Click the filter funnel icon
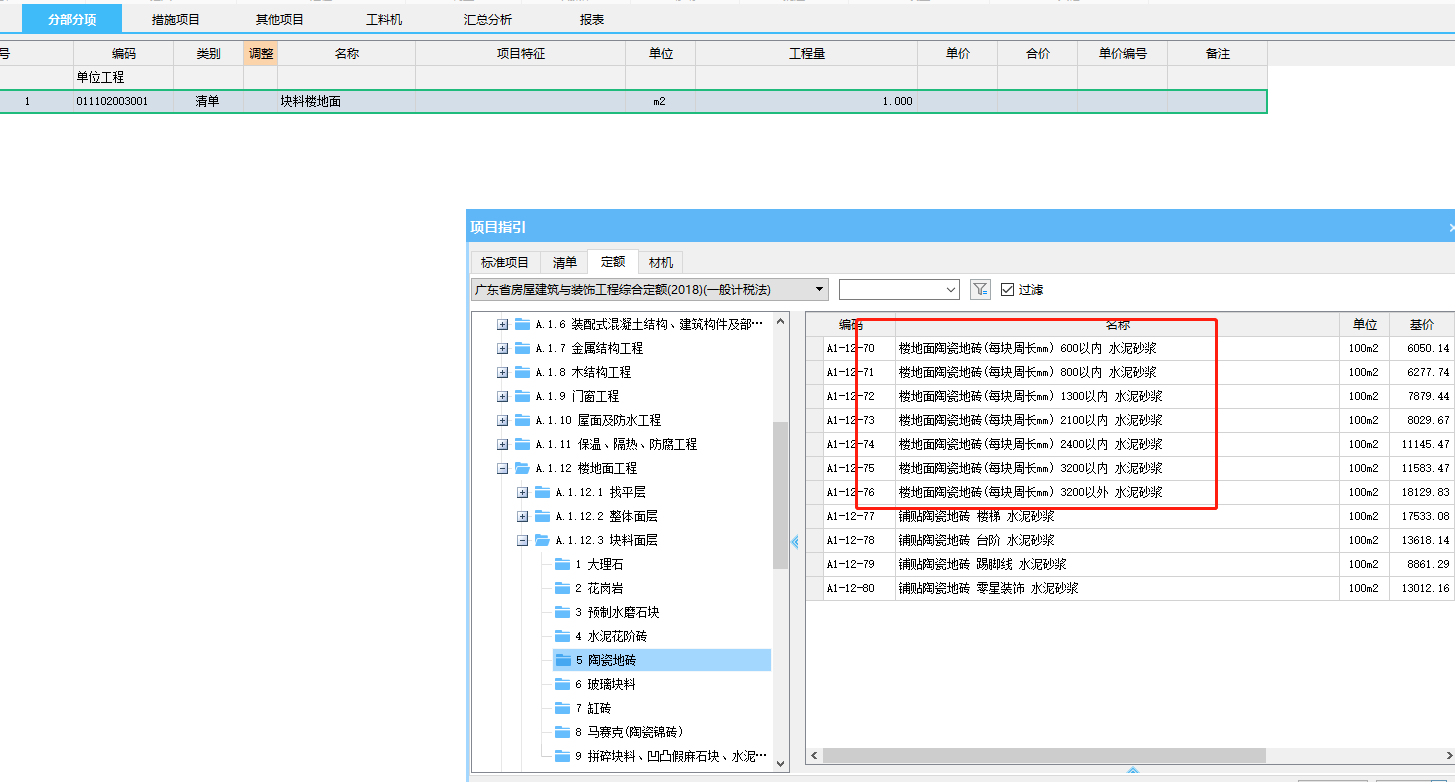Image resolution: width=1455 pixels, height=782 pixels. (x=980, y=289)
